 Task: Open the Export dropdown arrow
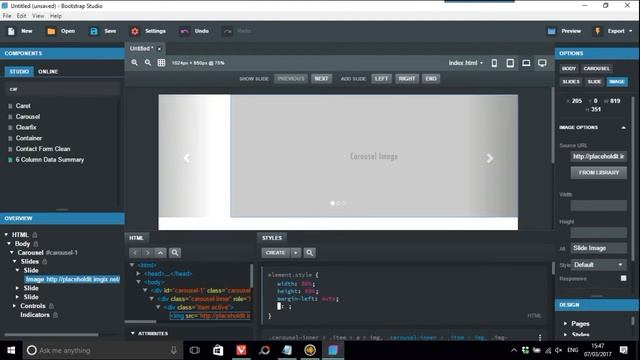[x=631, y=31]
